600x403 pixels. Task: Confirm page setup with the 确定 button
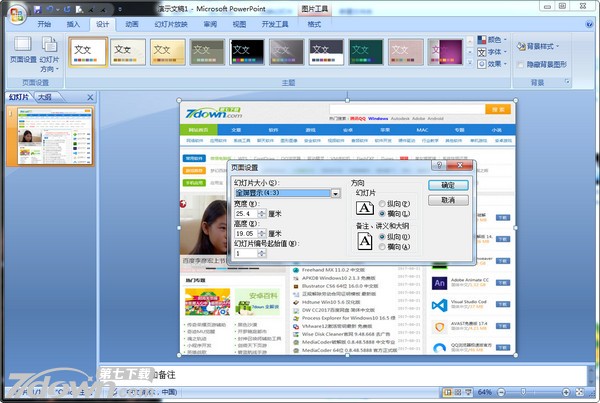tap(448, 186)
